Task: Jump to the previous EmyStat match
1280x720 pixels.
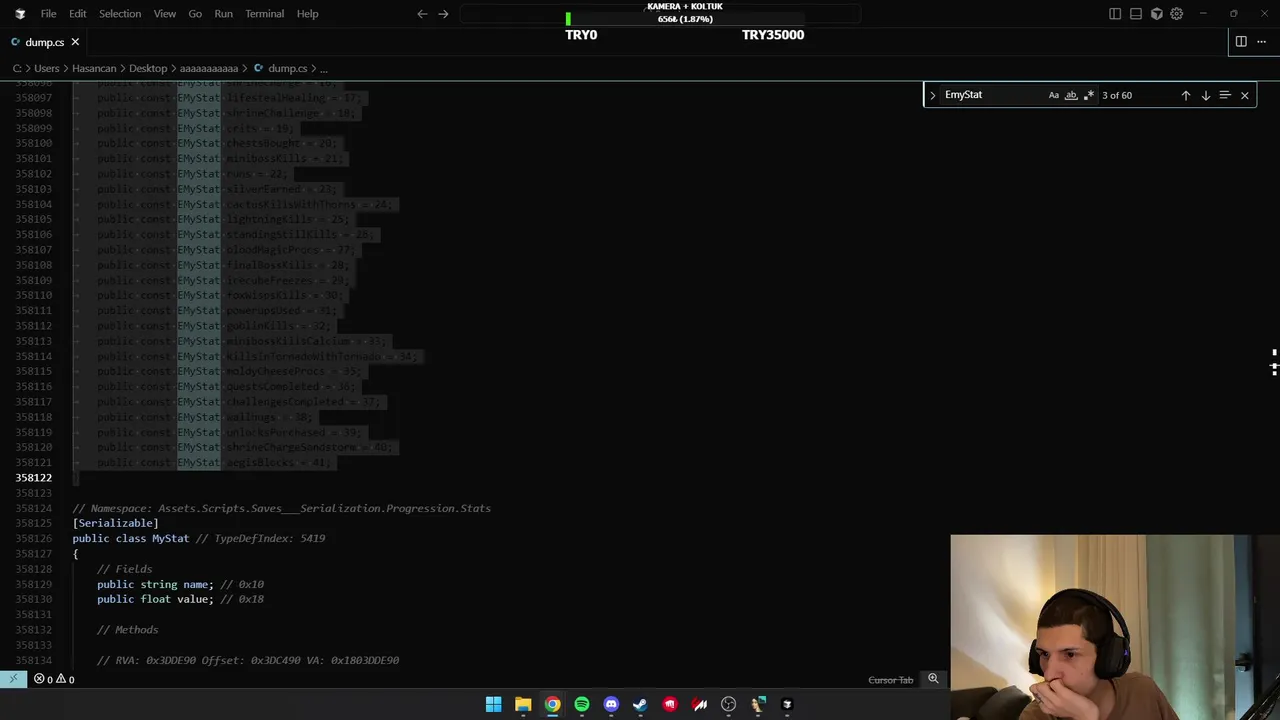Action: [1186, 95]
